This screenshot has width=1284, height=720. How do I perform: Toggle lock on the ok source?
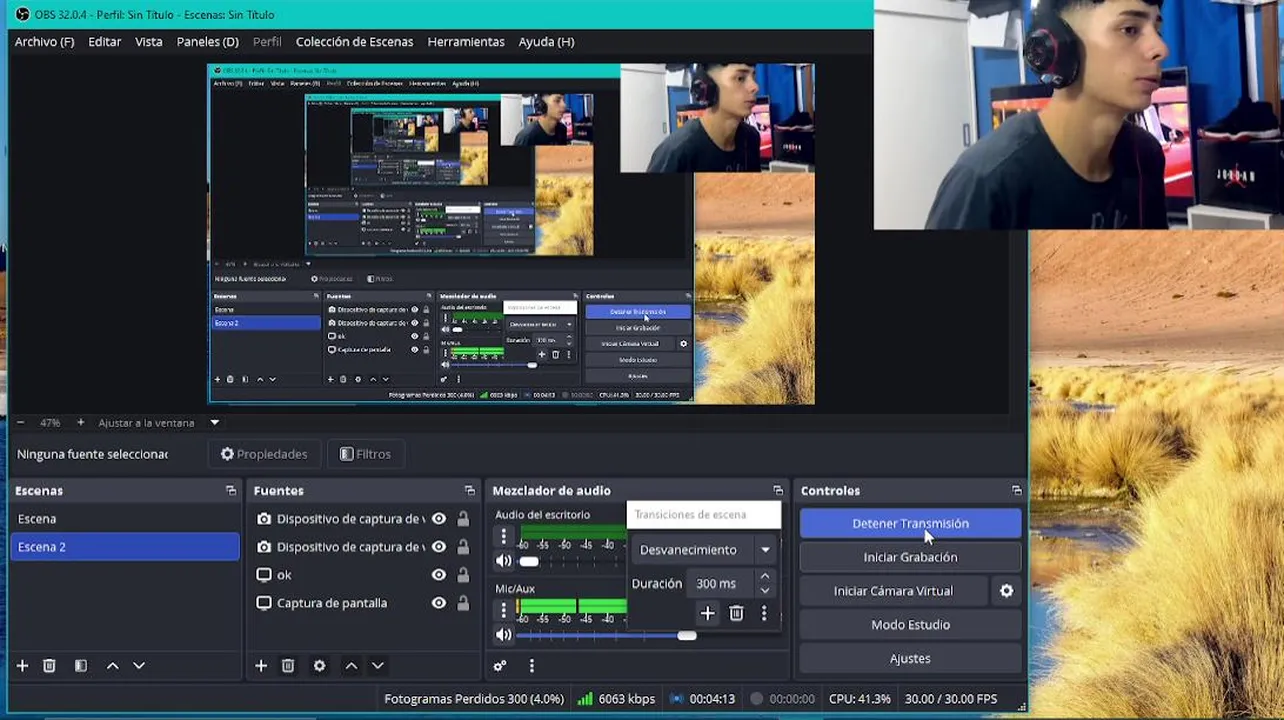463,575
